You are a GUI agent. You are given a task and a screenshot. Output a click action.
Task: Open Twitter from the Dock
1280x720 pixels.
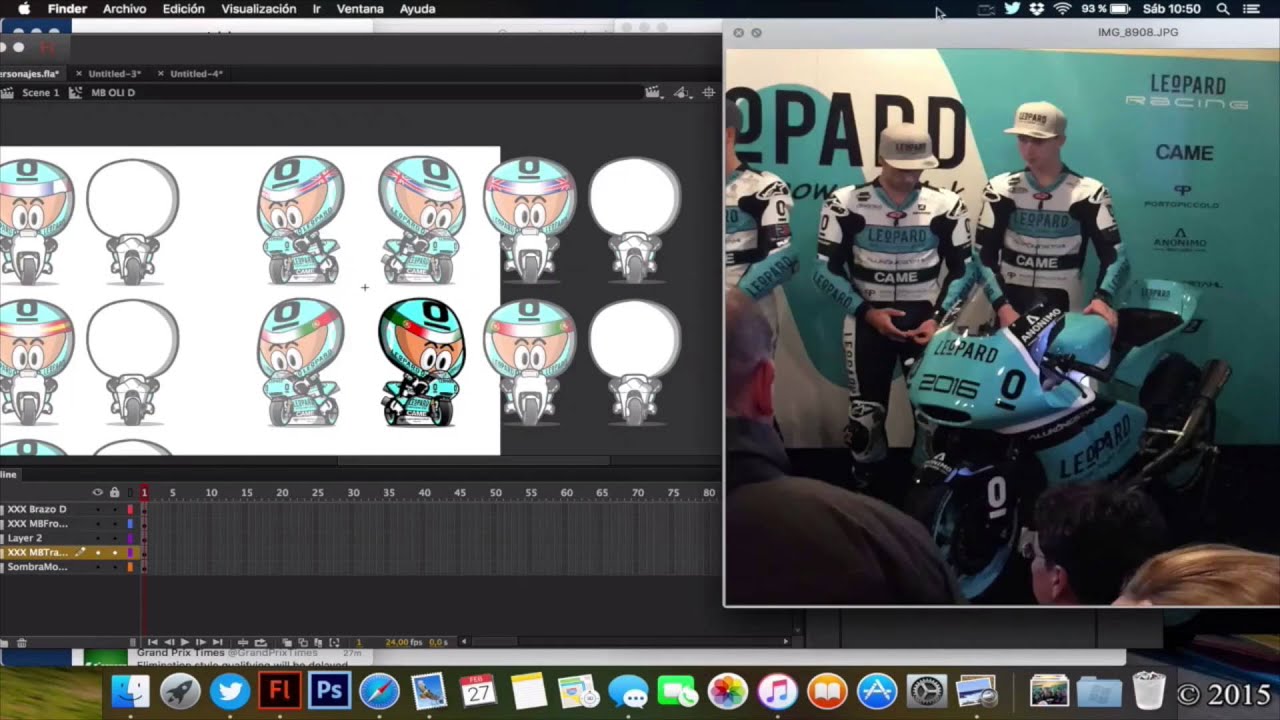pos(230,691)
